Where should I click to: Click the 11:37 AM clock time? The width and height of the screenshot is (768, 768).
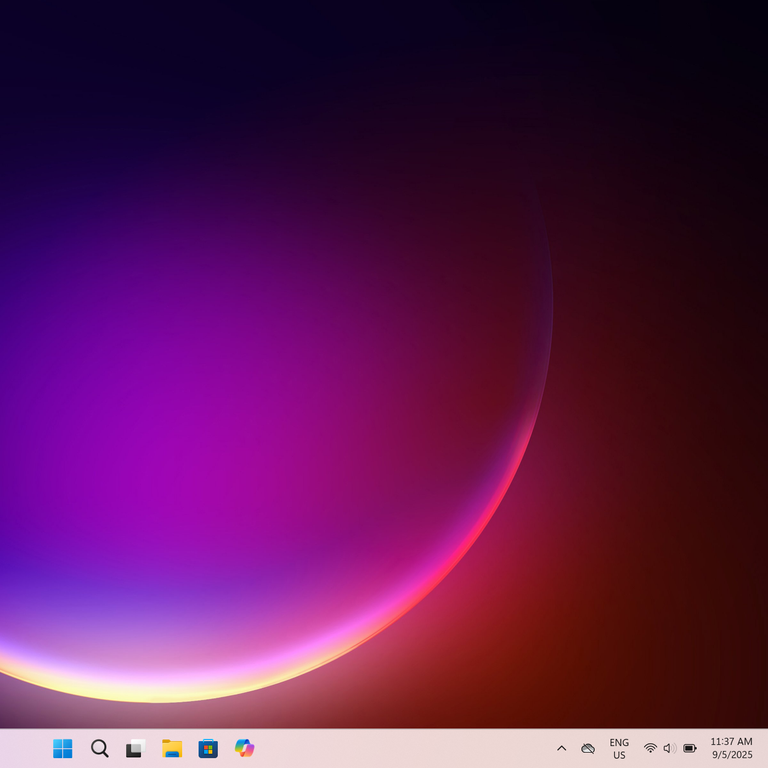731,741
